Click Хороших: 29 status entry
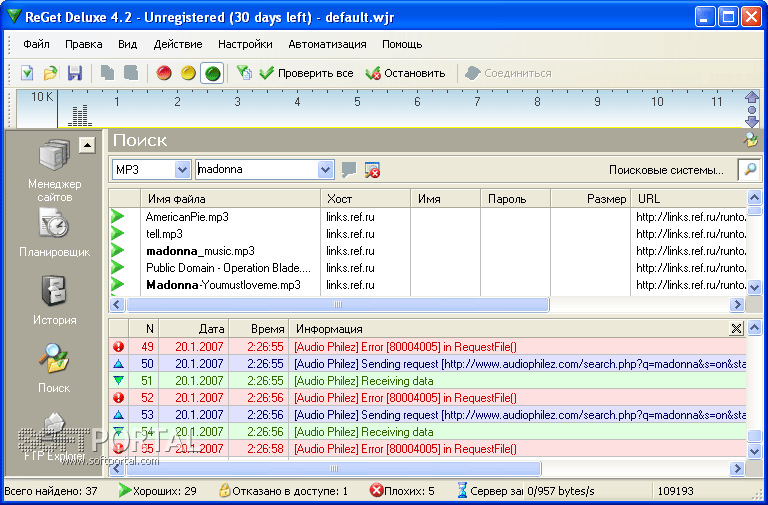 coord(158,491)
